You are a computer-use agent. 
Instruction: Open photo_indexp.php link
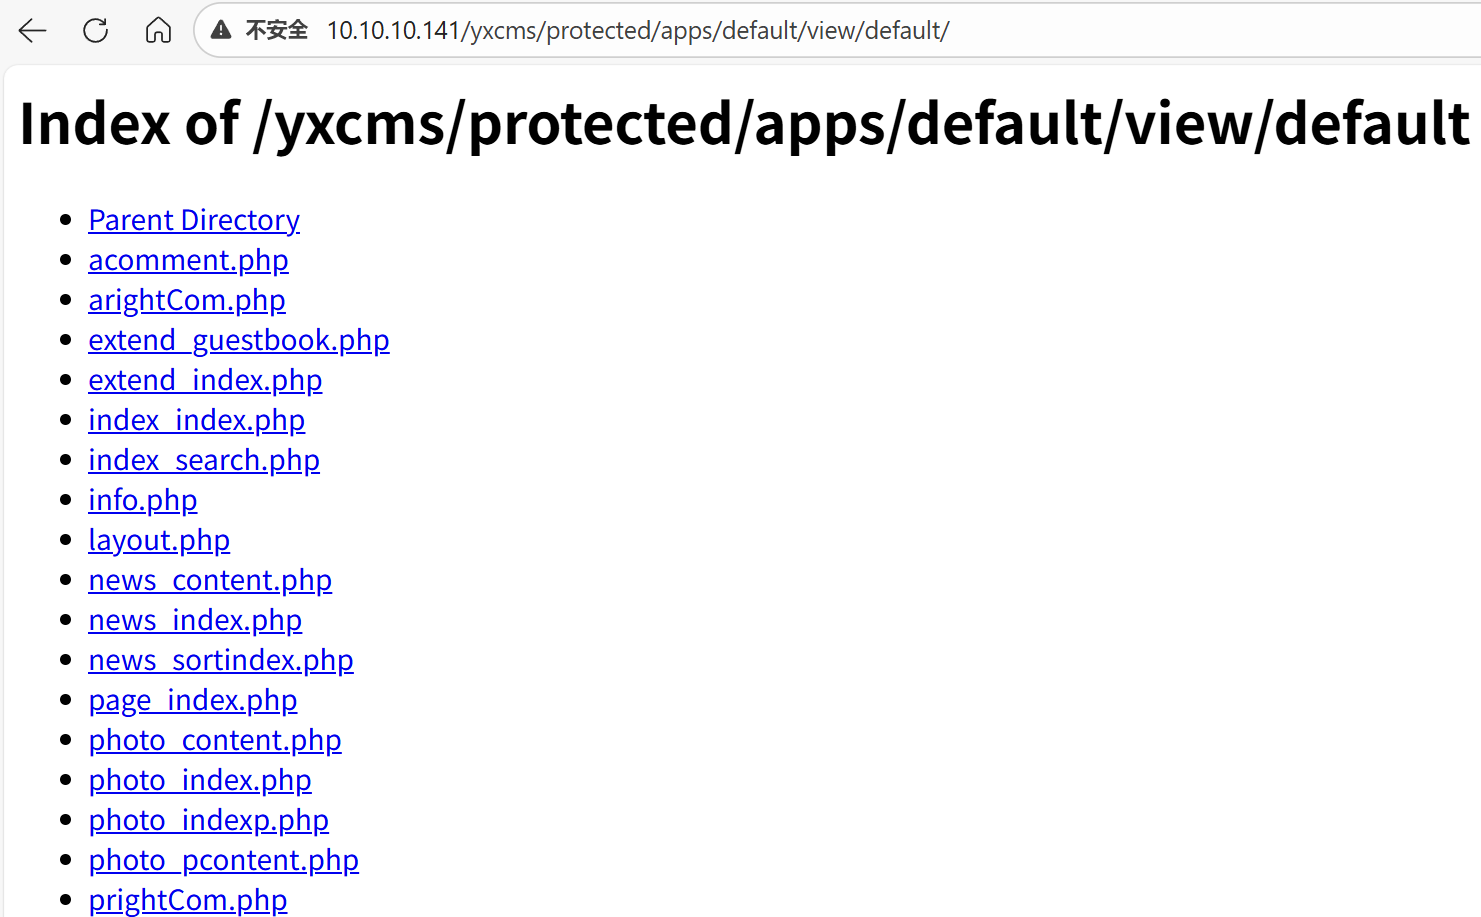pyautogui.click(x=208, y=820)
